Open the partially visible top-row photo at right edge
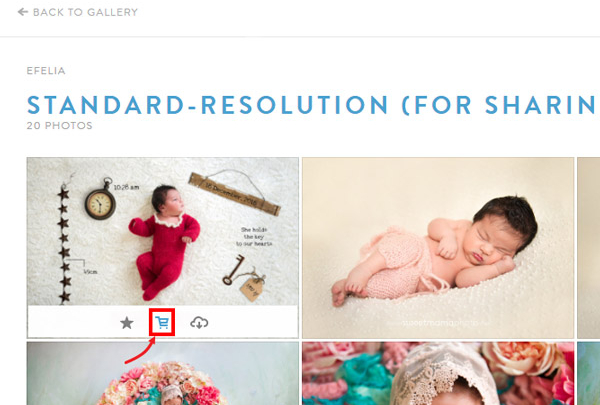This screenshot has height=405, width=600. coord(589,248)
